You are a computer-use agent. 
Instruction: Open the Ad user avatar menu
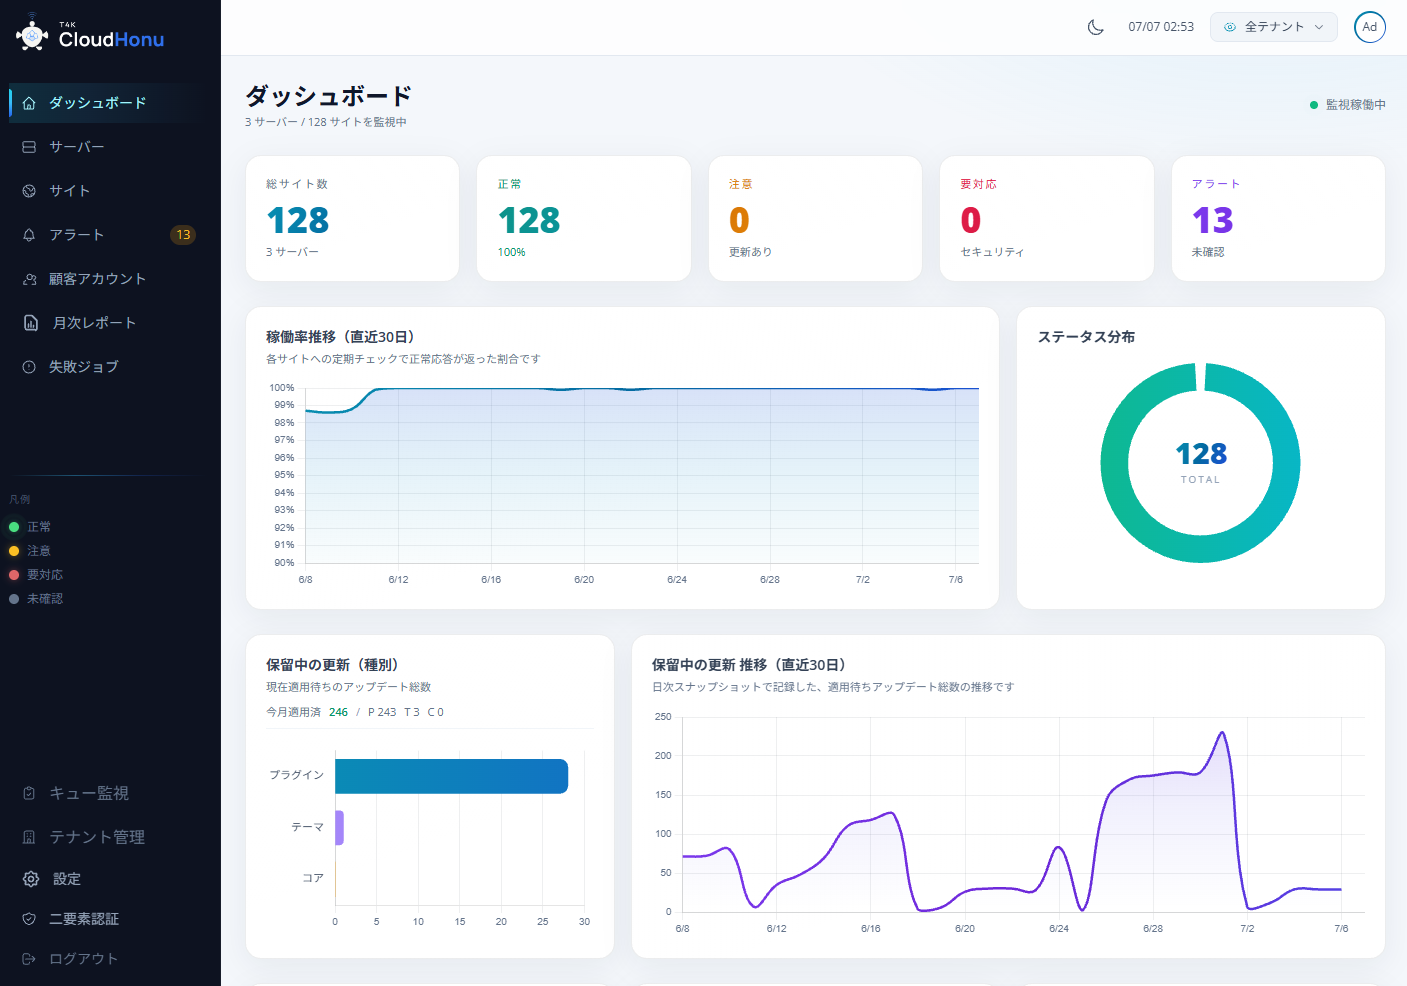click(1370, 27)
